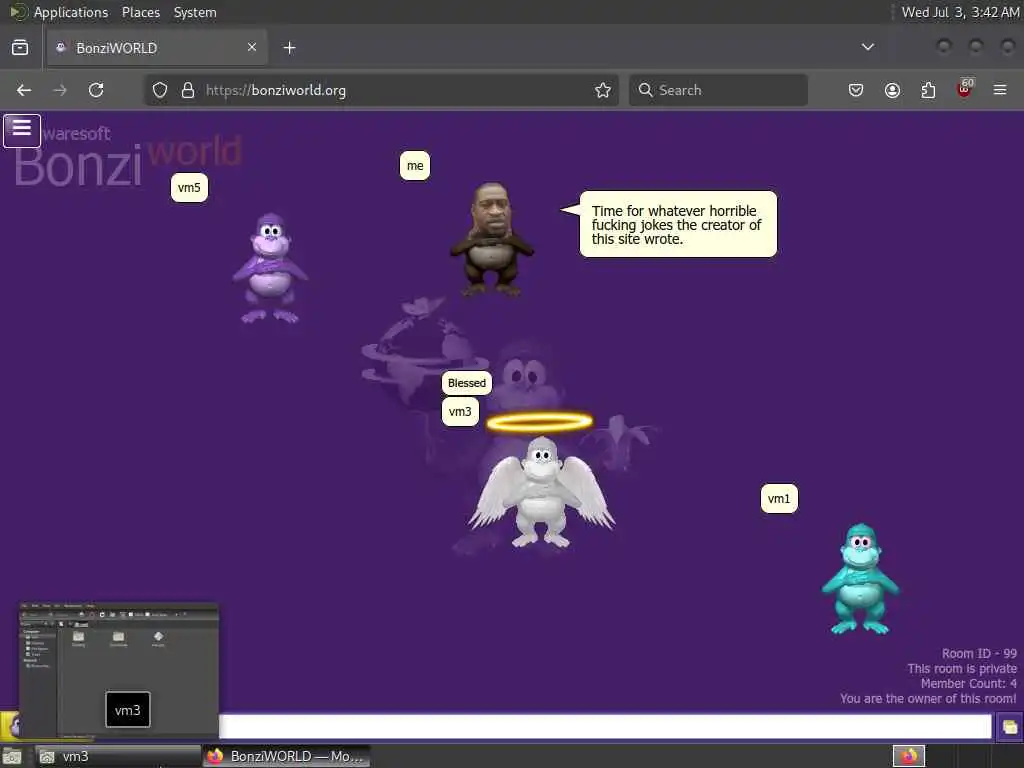The image size is (1024, 768).
Task: List all tabs dropdown arrow
Action: pyautogui.click(x=867, y=47)
